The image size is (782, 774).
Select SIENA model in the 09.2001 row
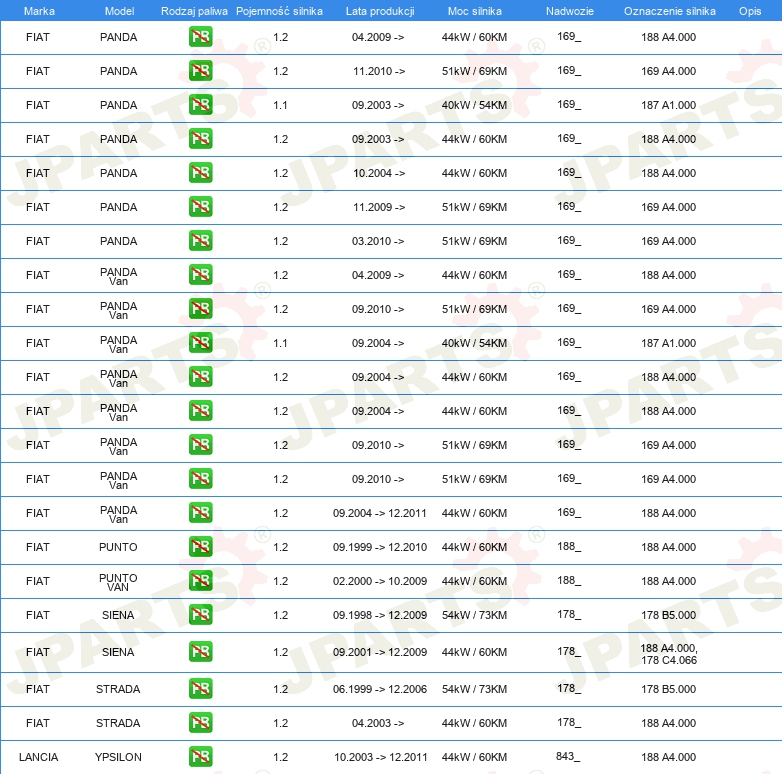click(118, 652)
